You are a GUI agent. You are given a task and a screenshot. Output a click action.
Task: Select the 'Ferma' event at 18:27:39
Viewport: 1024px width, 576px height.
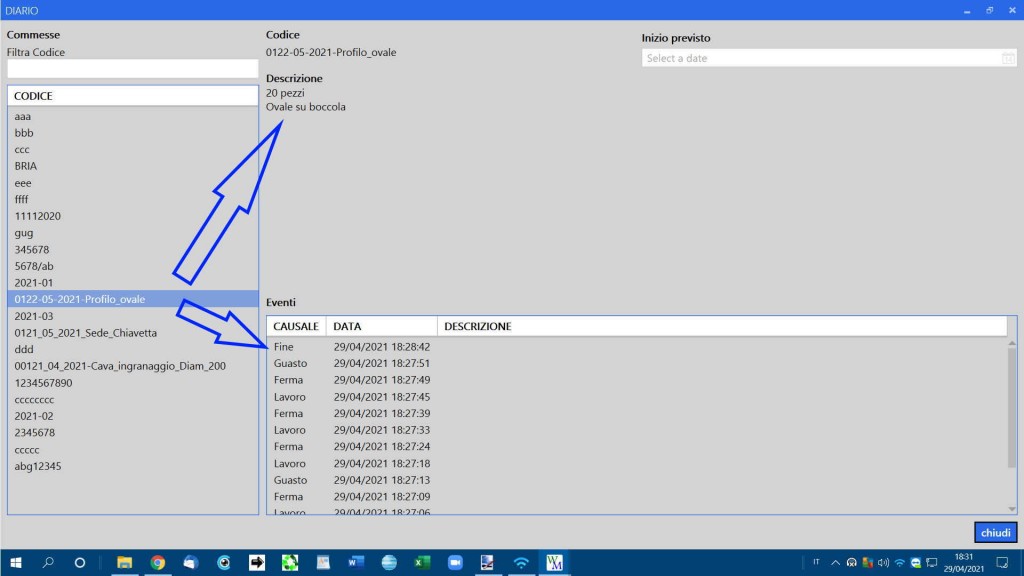click(637, 413)
